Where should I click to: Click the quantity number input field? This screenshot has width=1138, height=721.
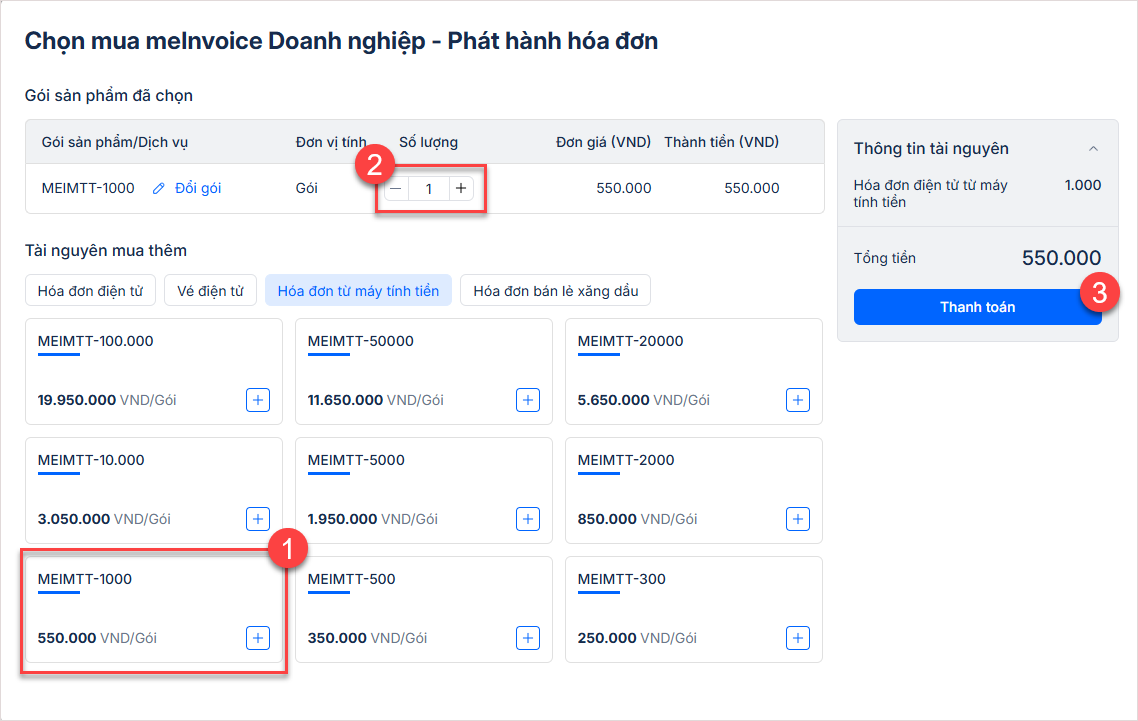click(x=429, y=188)
